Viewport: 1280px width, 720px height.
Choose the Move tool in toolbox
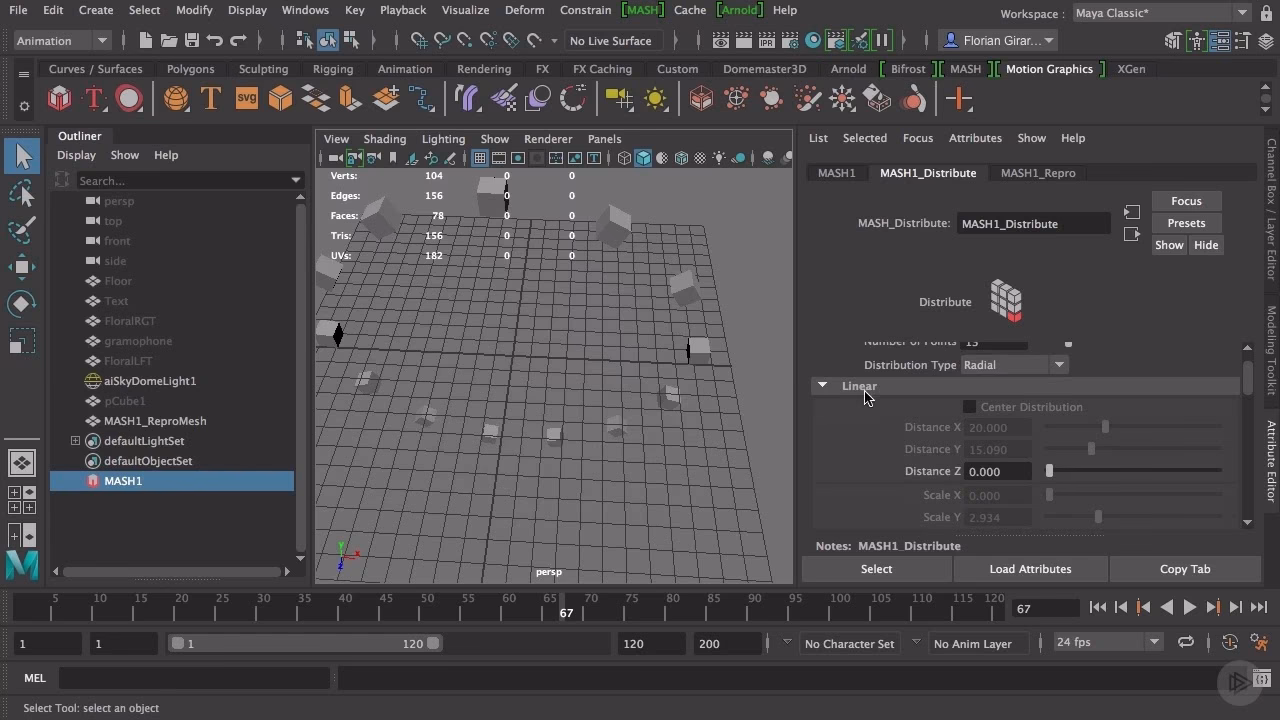[23, 266]
